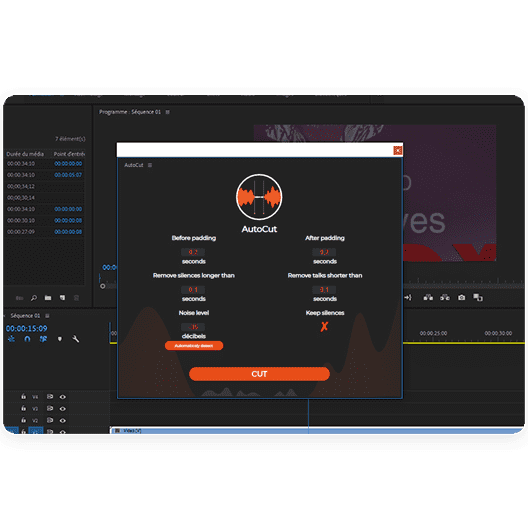This screenshot has height=528, width=528.
Task: Export a frame with the camera icon
Action: click(x=461, y=297)
